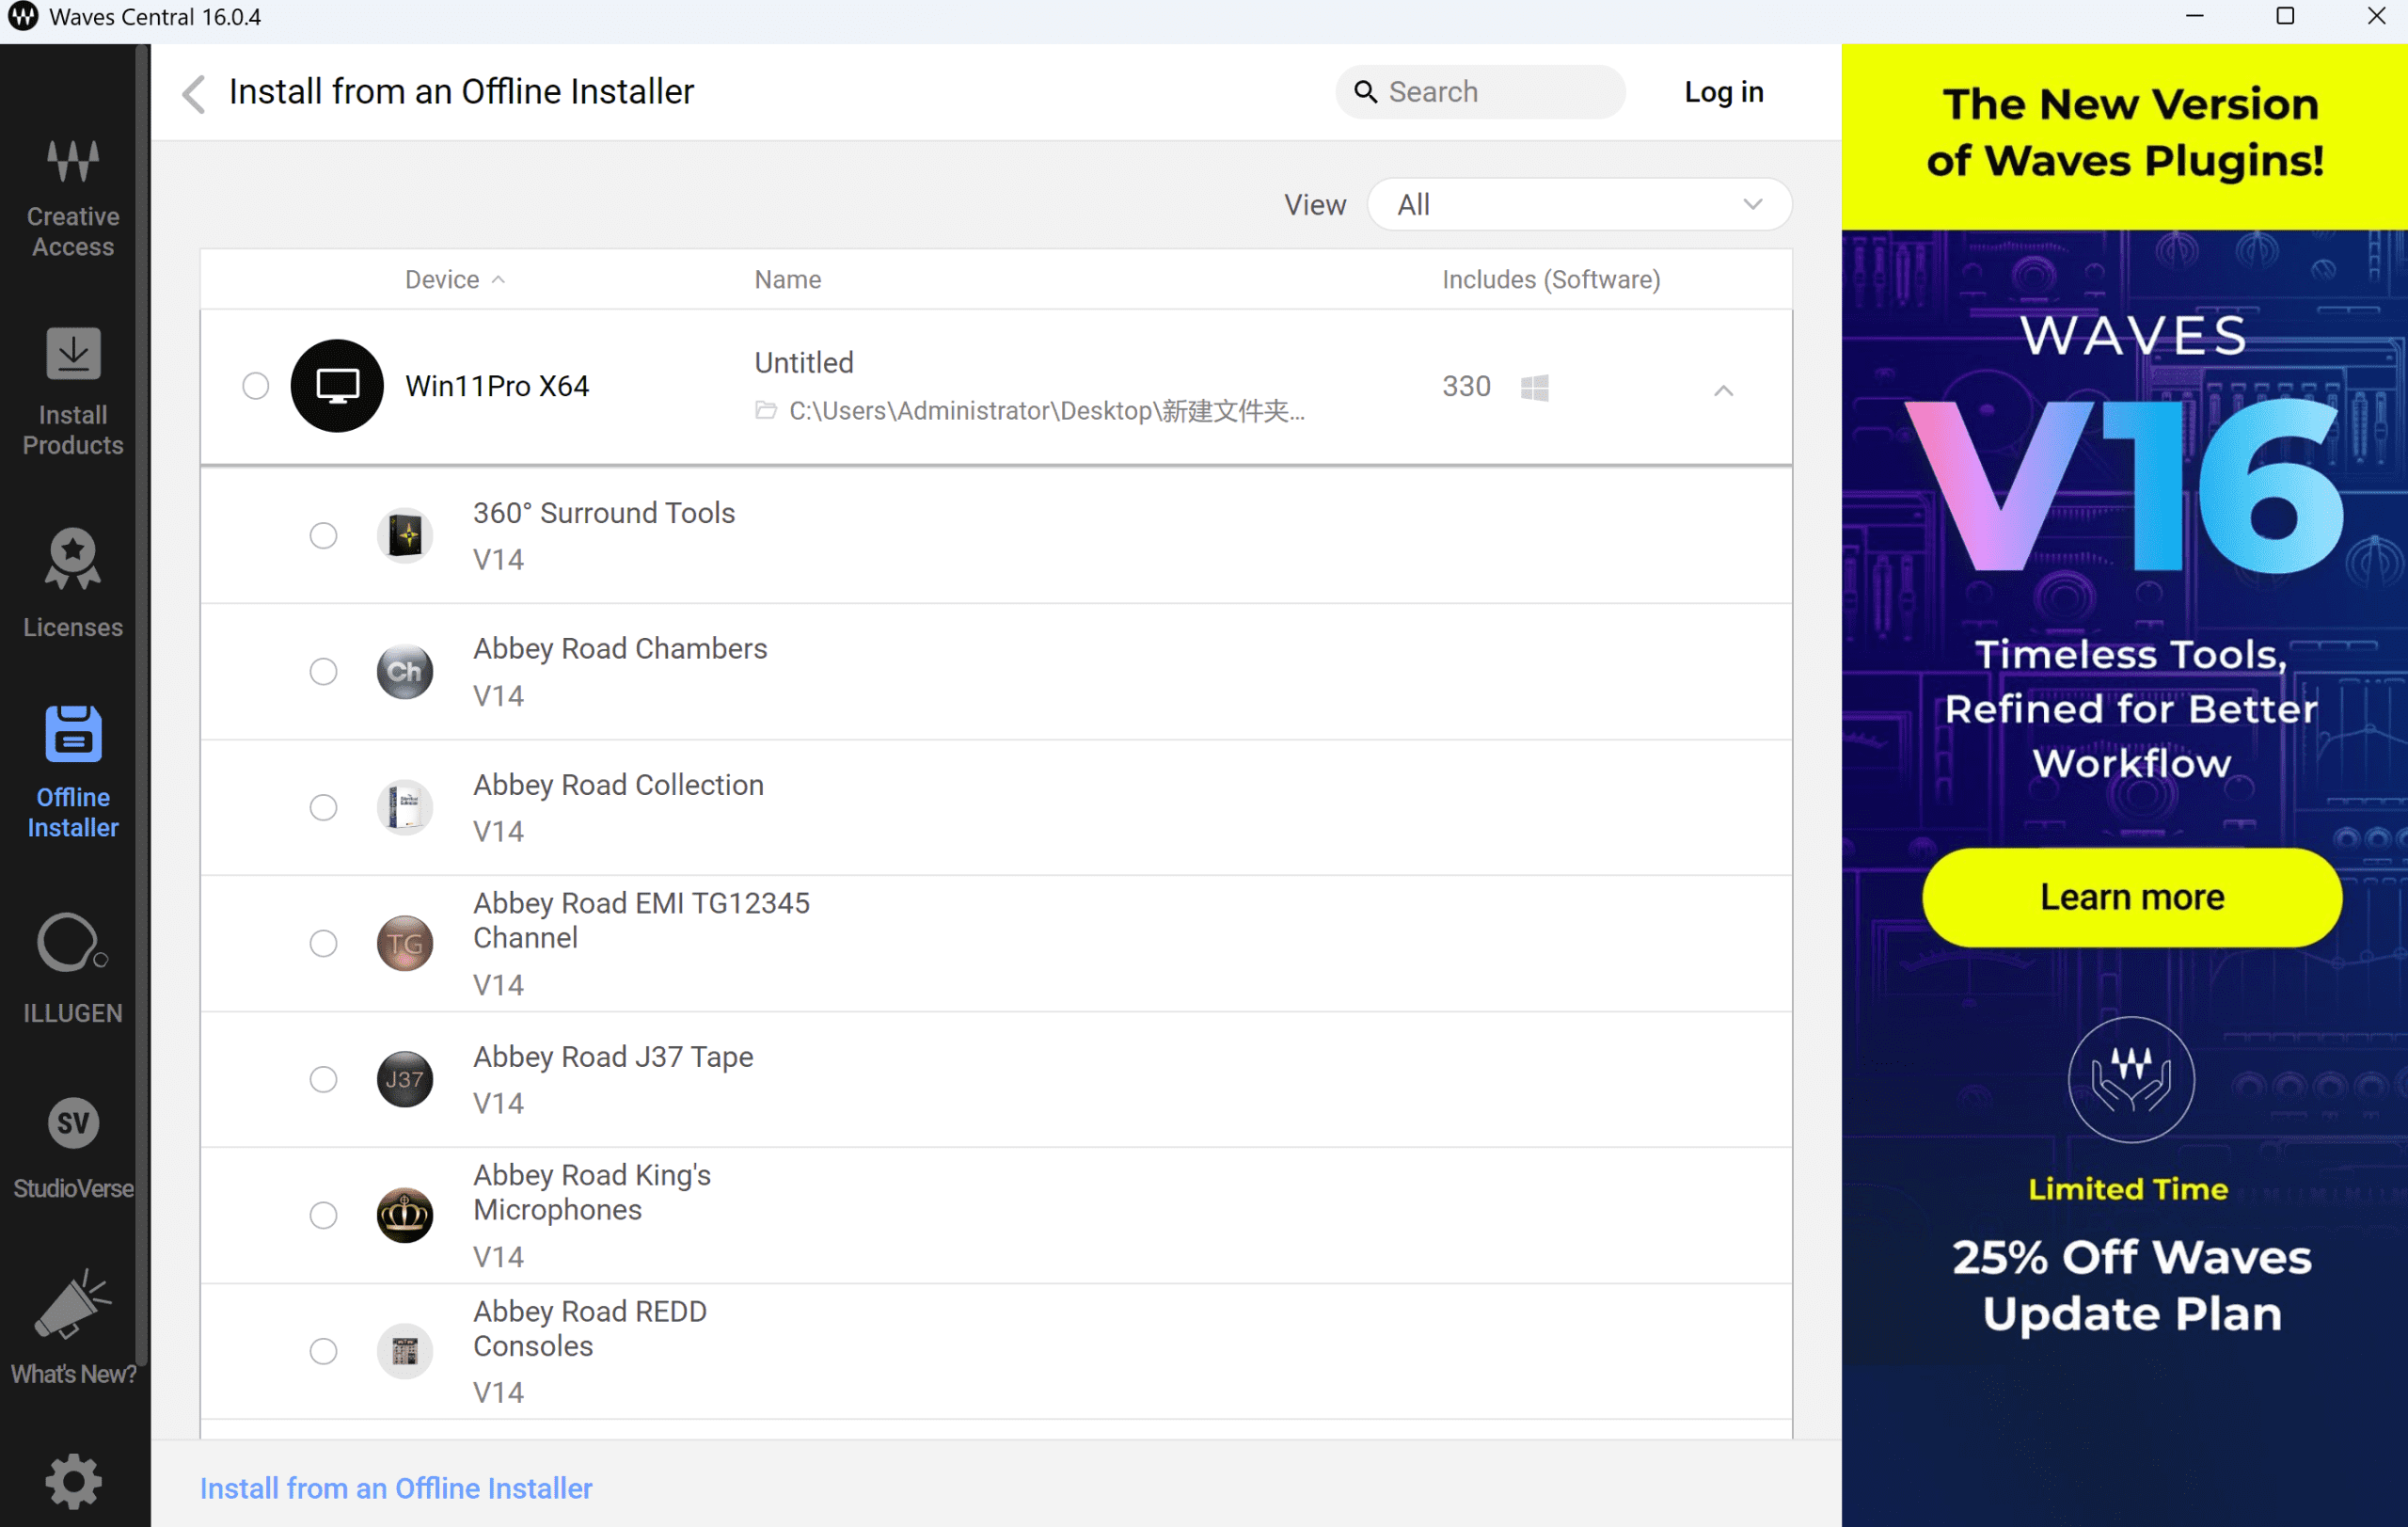The height and width of the screenshot is (1527, 2408).
Task: Select the Abbey Road King's Microphones radio button
Action: [323, 1215]
